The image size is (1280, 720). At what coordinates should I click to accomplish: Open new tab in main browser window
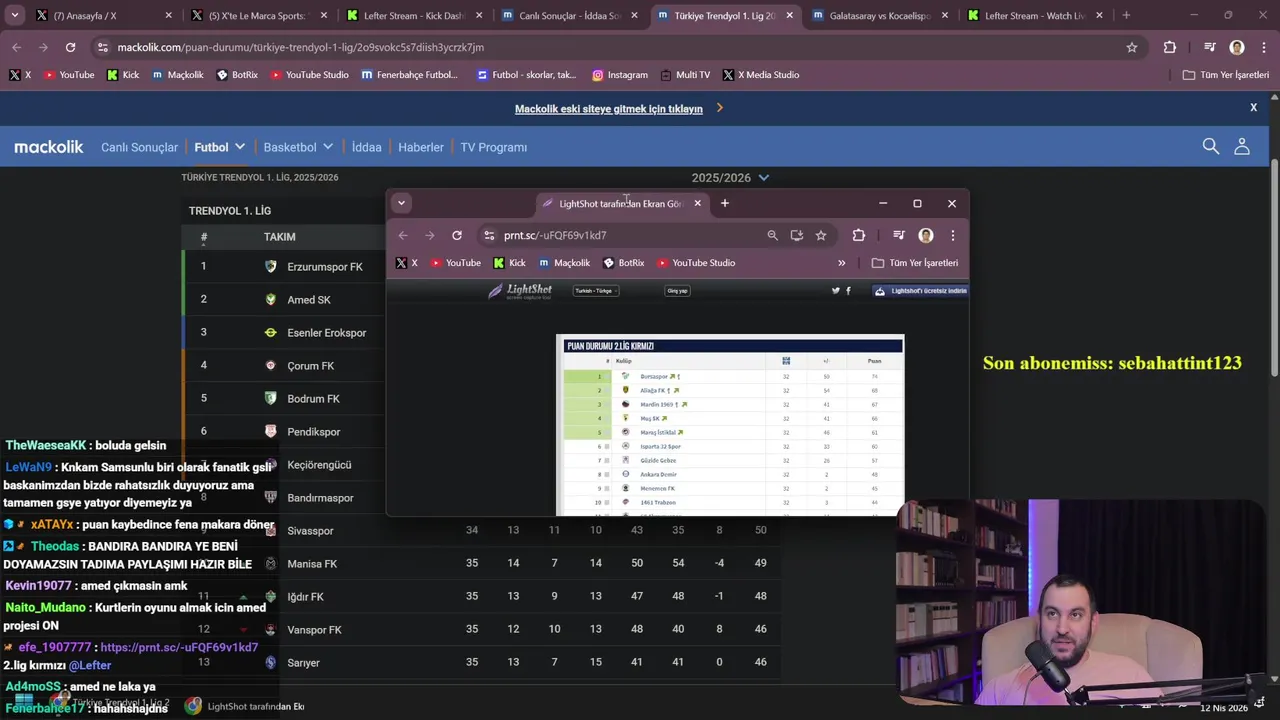(x=1126, y=15)
